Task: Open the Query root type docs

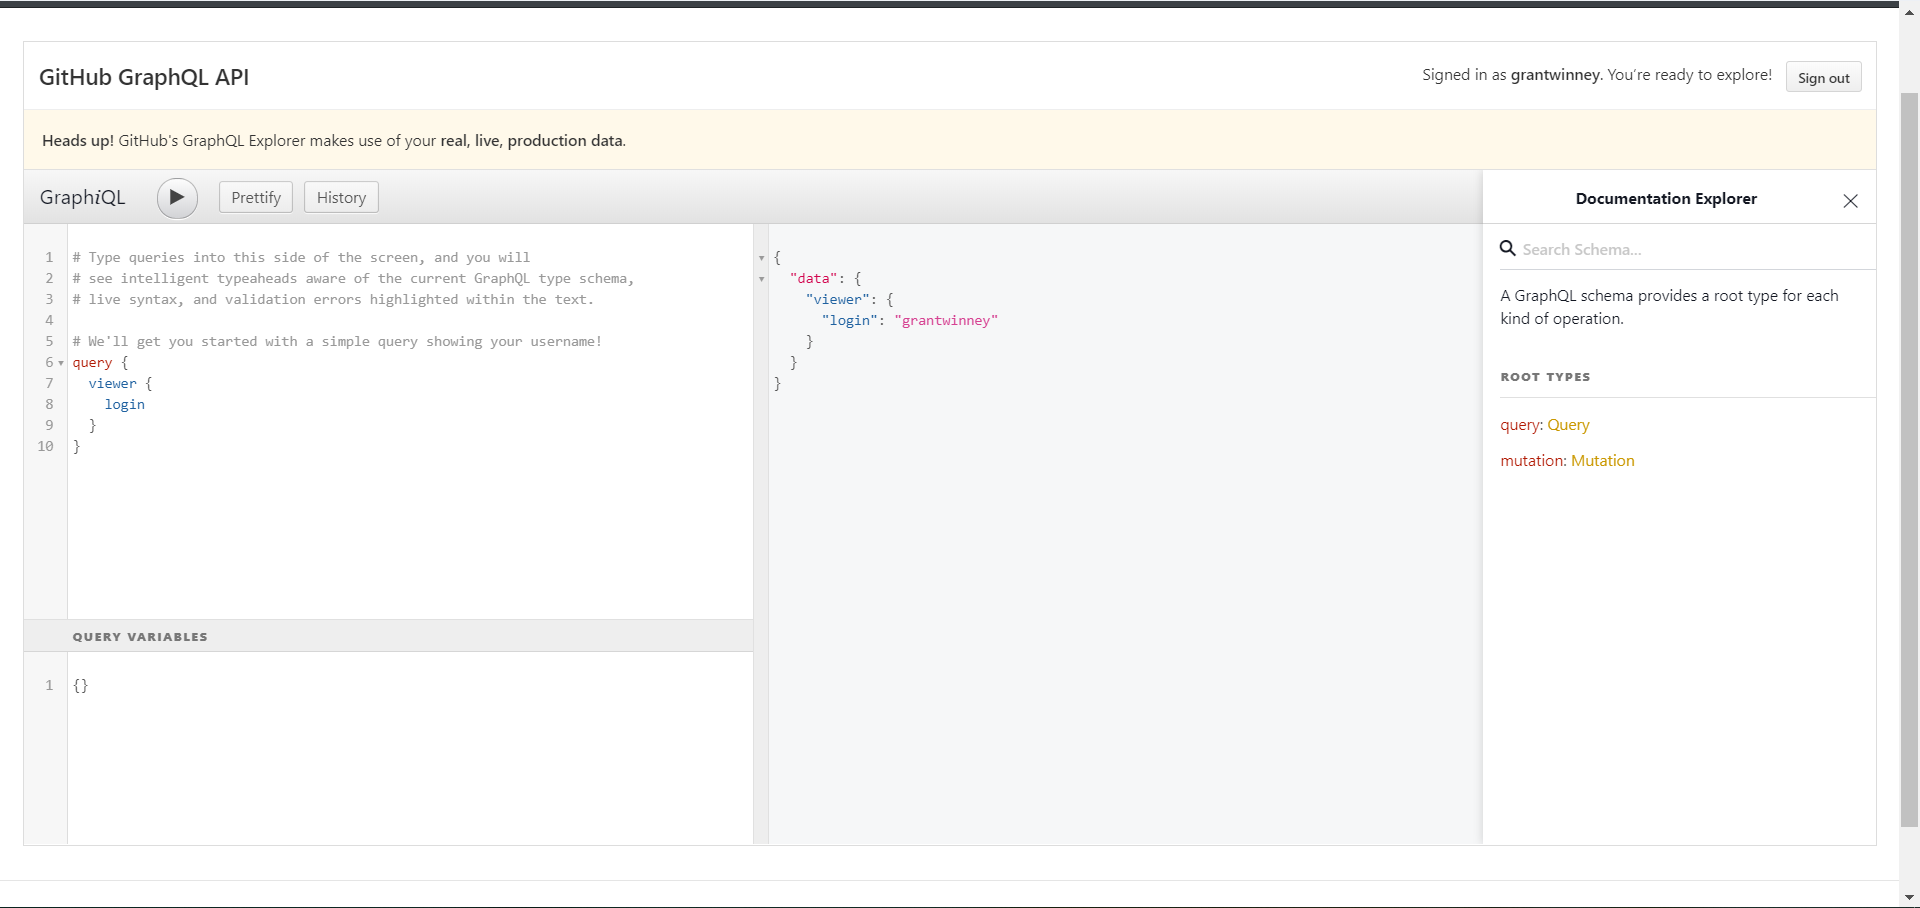Action: click(1568, 425)
